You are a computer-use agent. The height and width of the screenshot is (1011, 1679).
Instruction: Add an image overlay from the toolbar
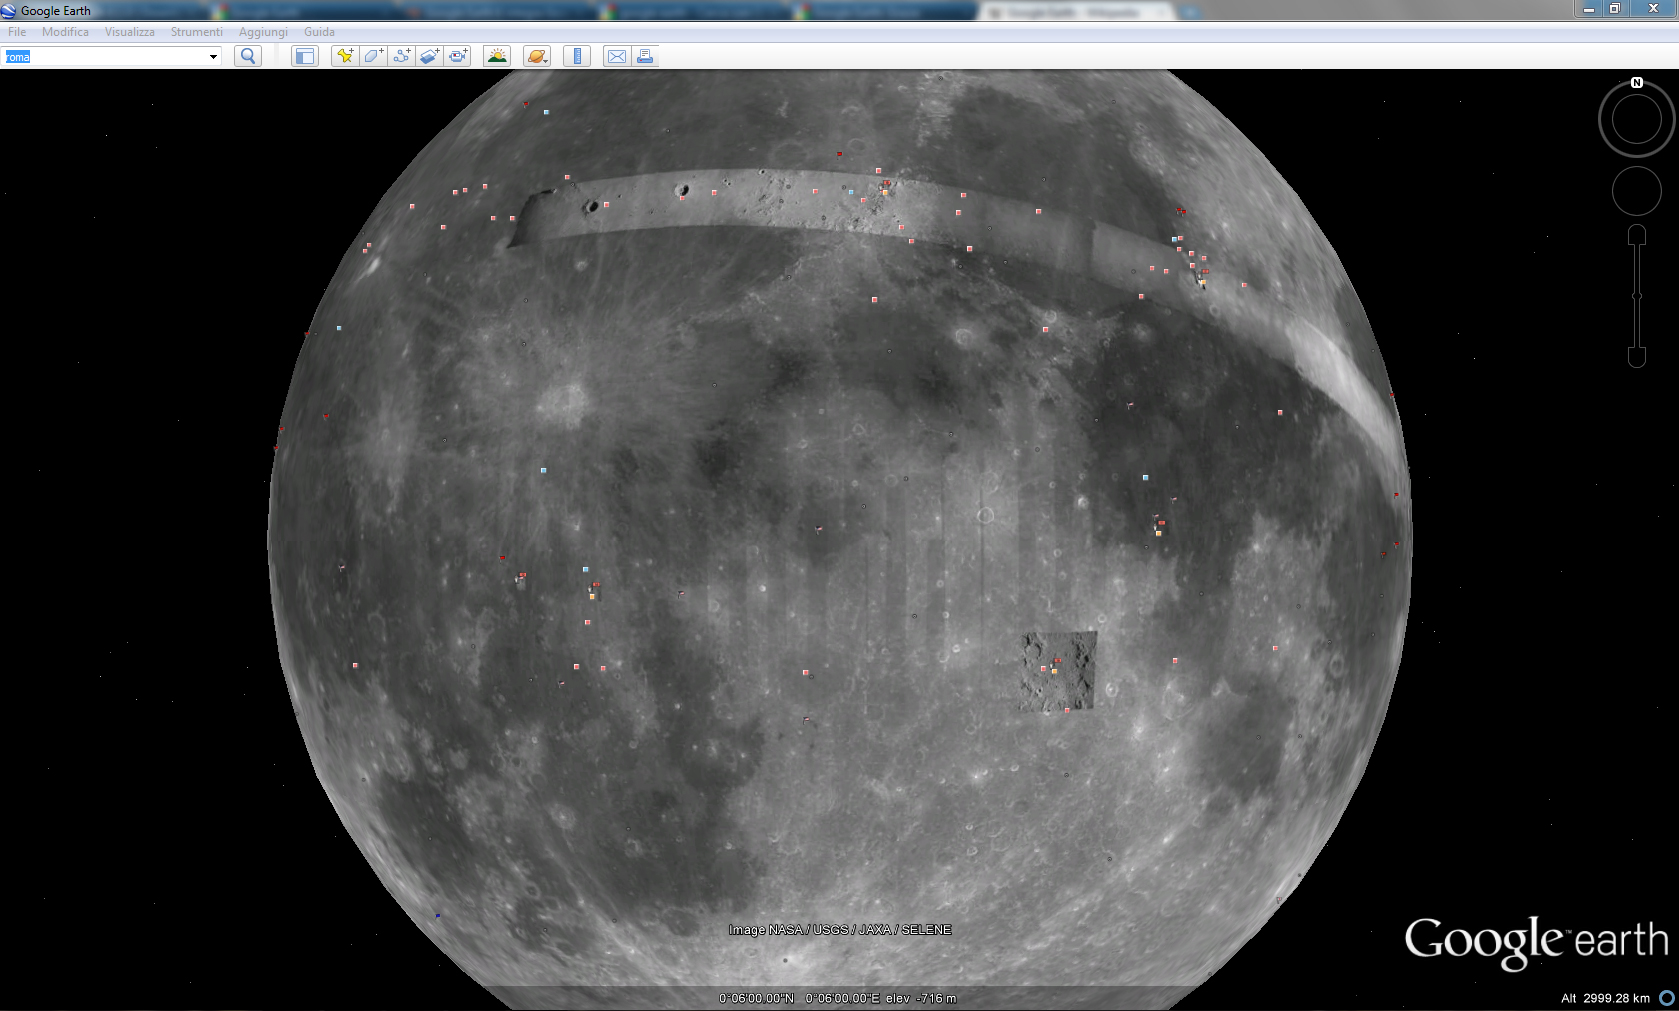coord(429,56)
